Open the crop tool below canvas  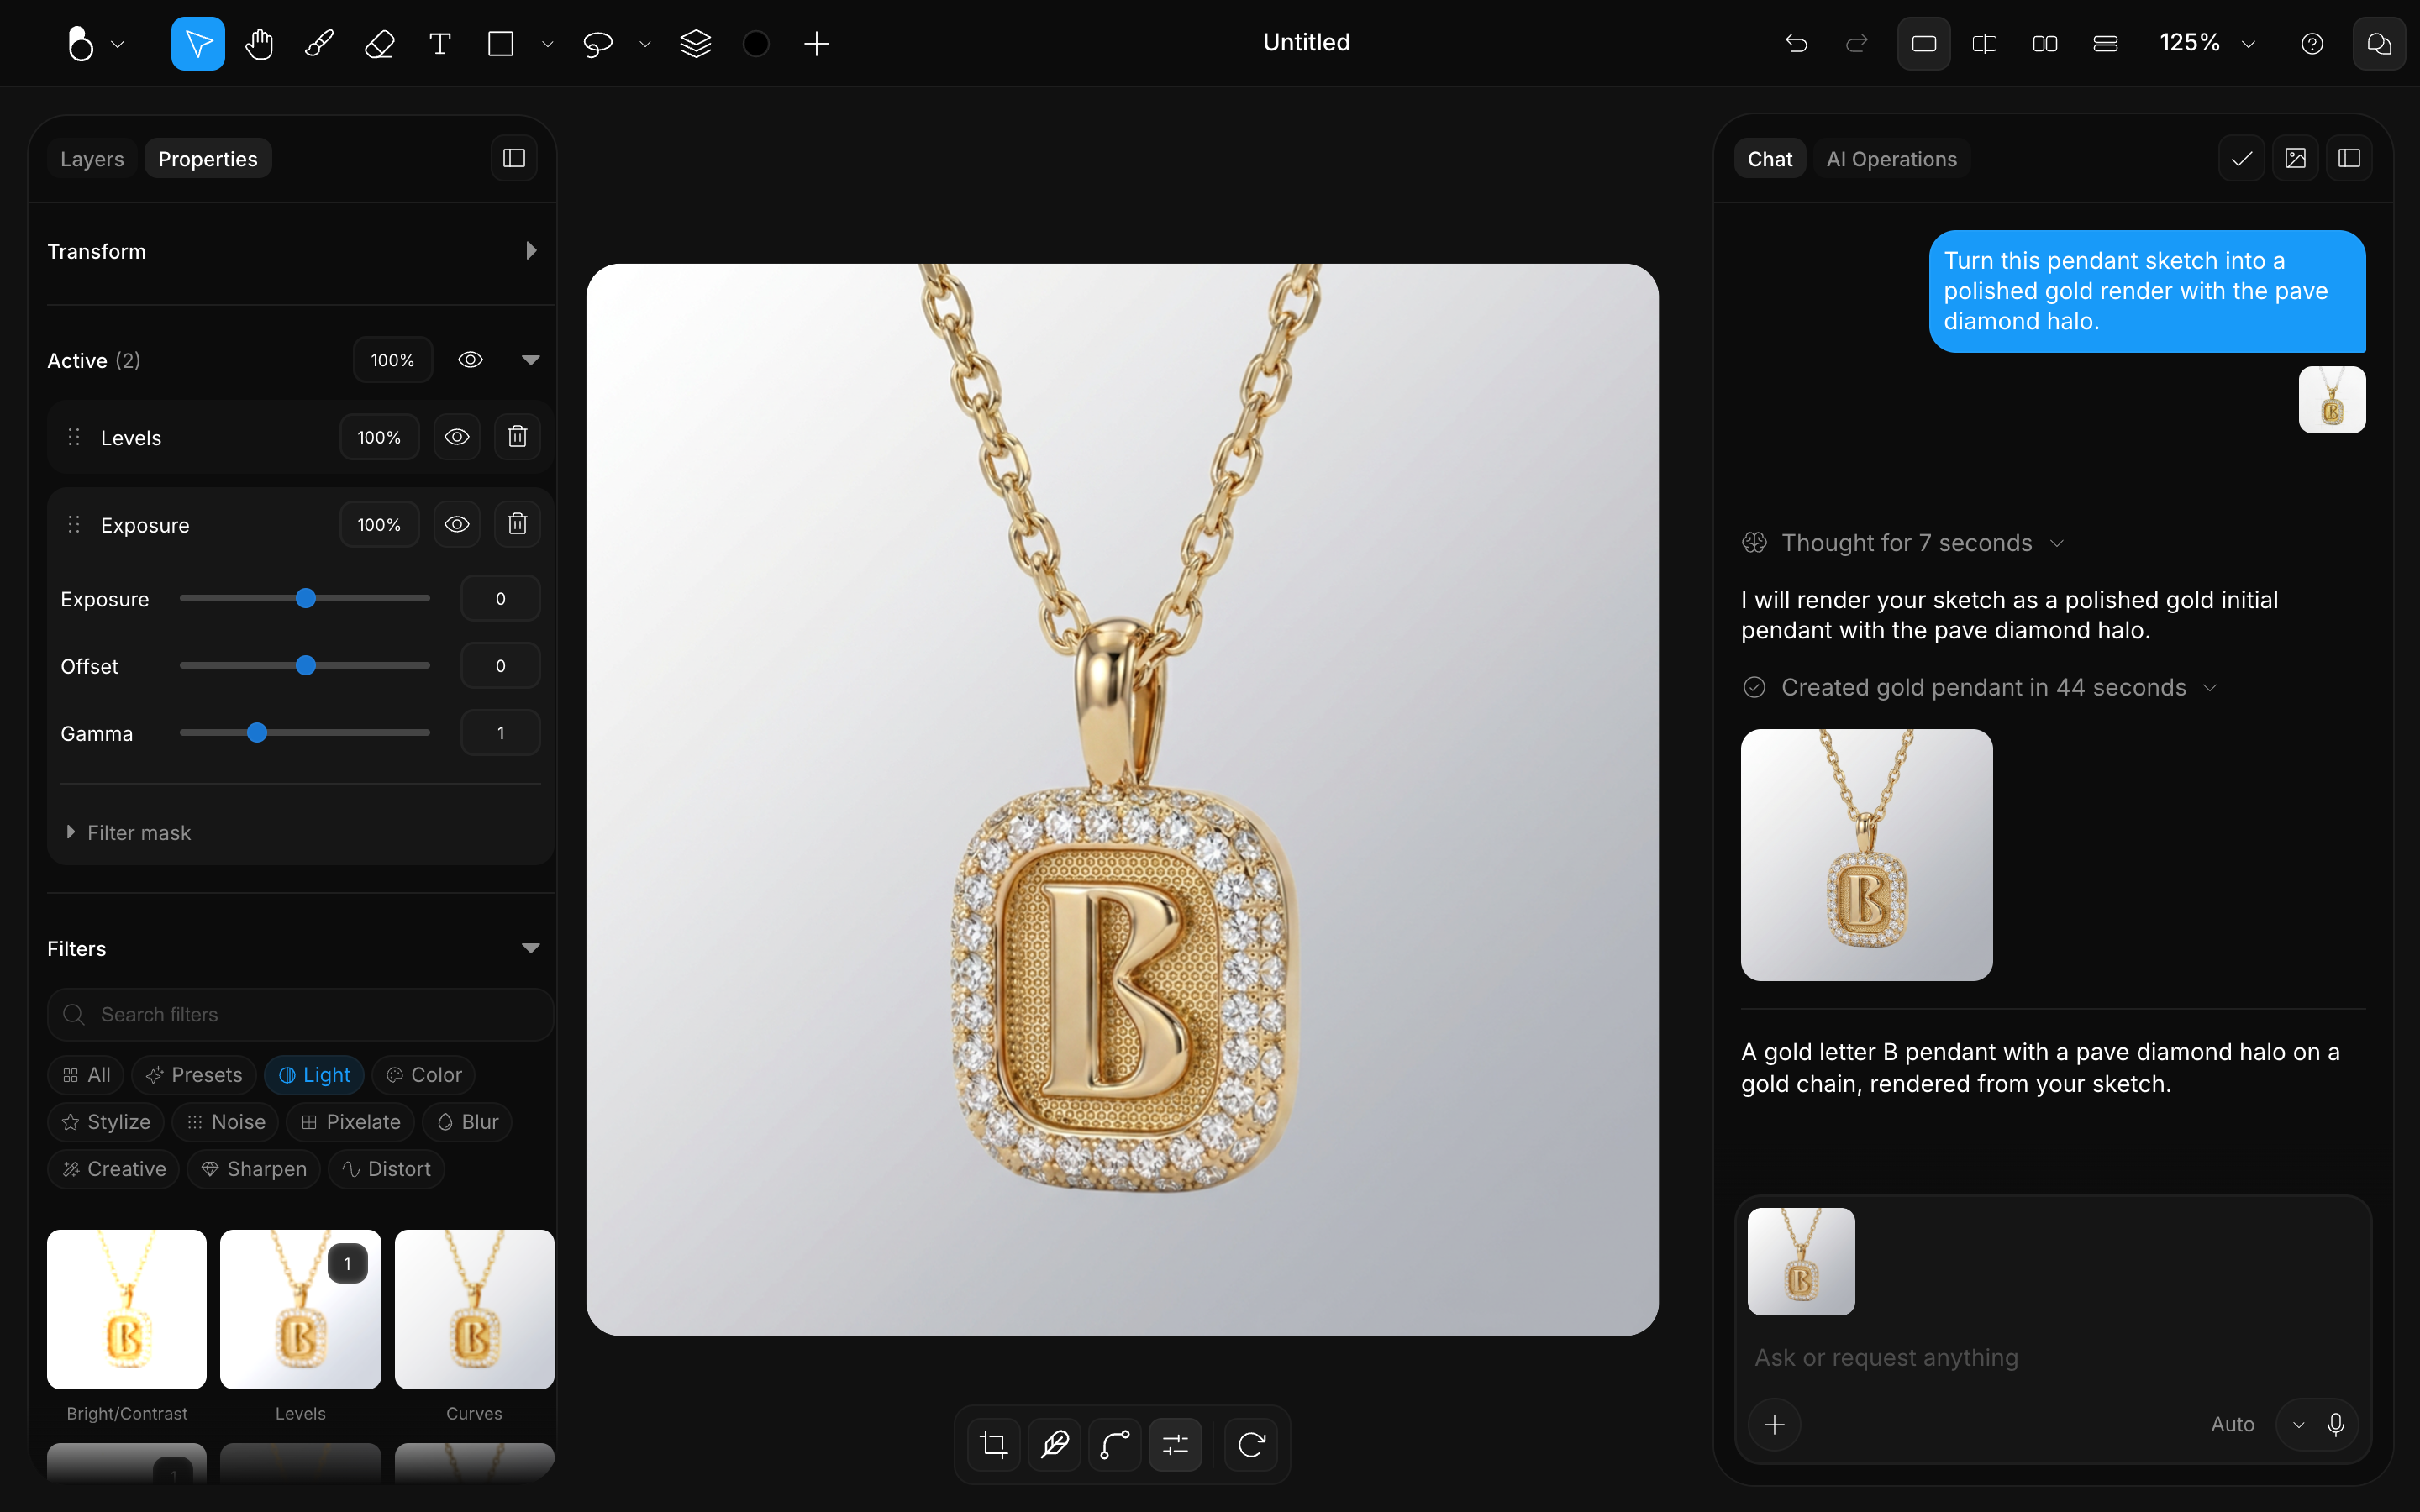pos(994,1444)
